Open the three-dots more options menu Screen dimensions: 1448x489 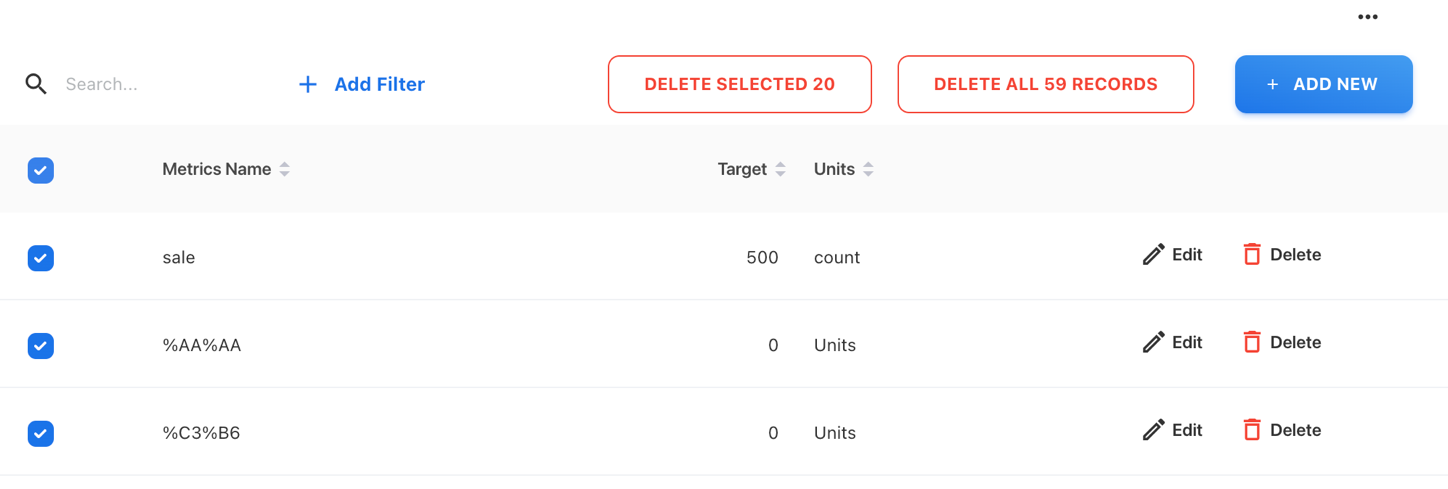[x=1367, y=17]
